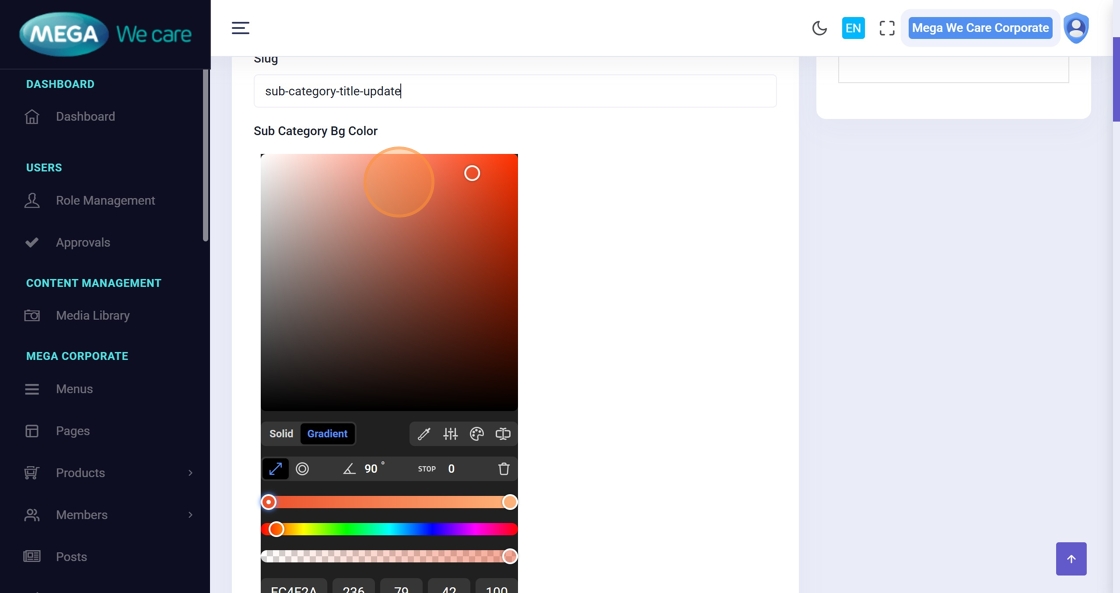The height and width of the screenshot is (593, 1120).
Task: Open the color palette presets icon
Action: pyautogui.click(x=477, y=434)
